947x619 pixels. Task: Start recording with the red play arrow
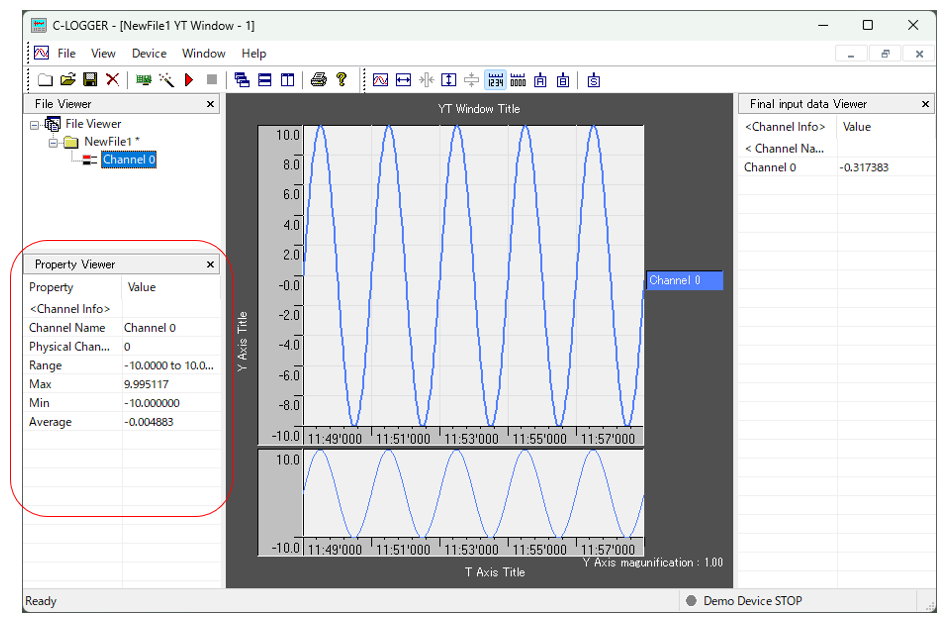pos(189,80)
